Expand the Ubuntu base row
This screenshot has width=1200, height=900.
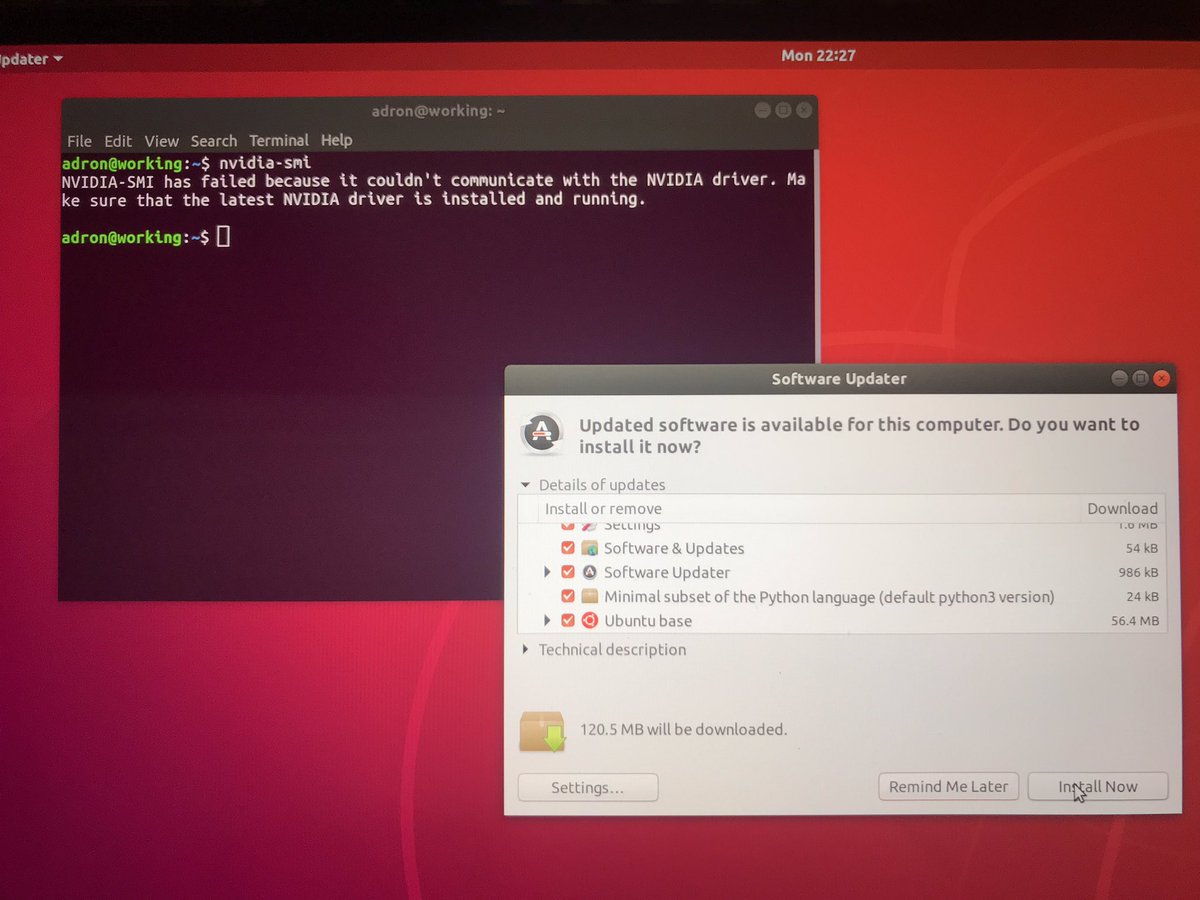tap(547, 620)
